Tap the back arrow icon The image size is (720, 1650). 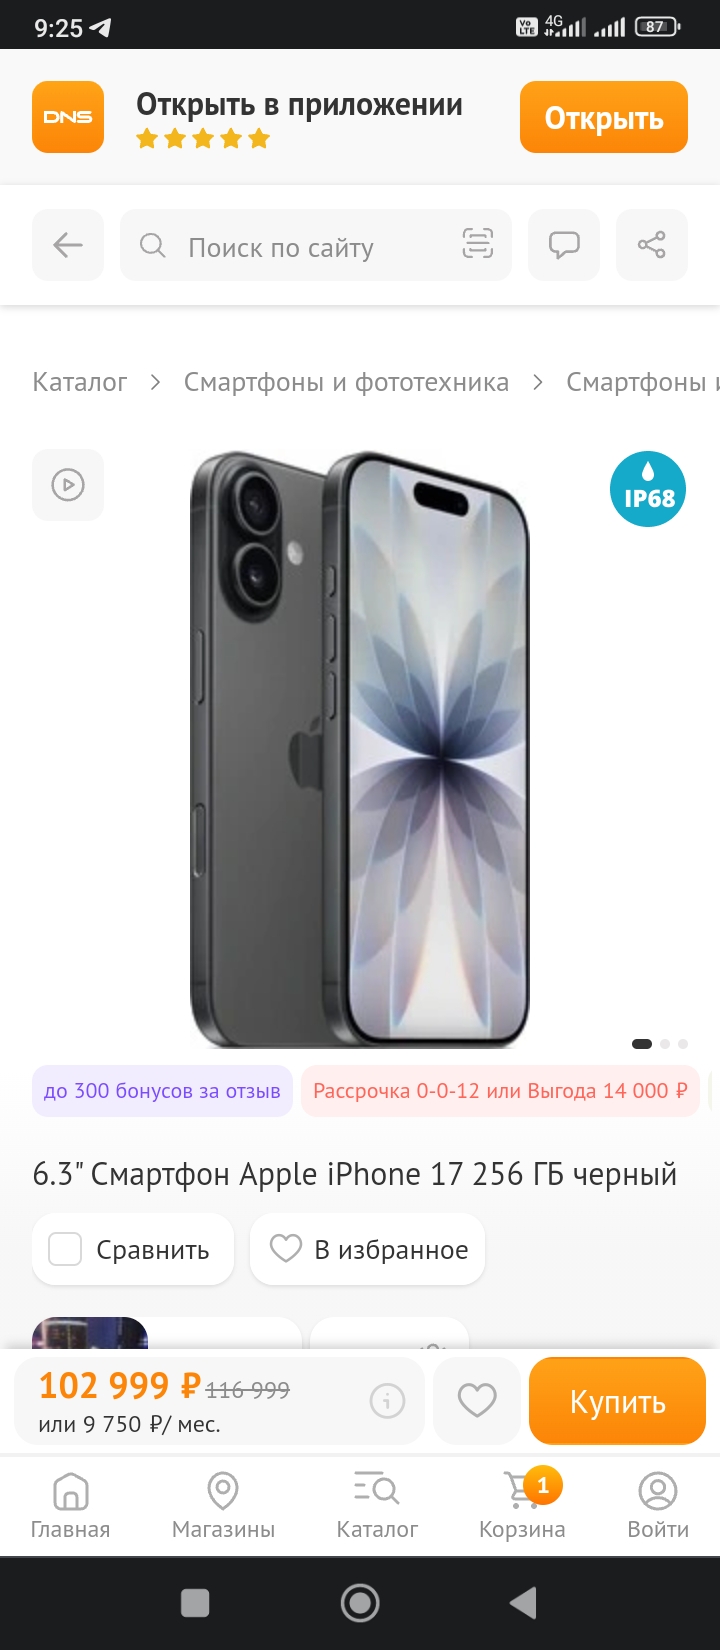[x=68, y=245]
